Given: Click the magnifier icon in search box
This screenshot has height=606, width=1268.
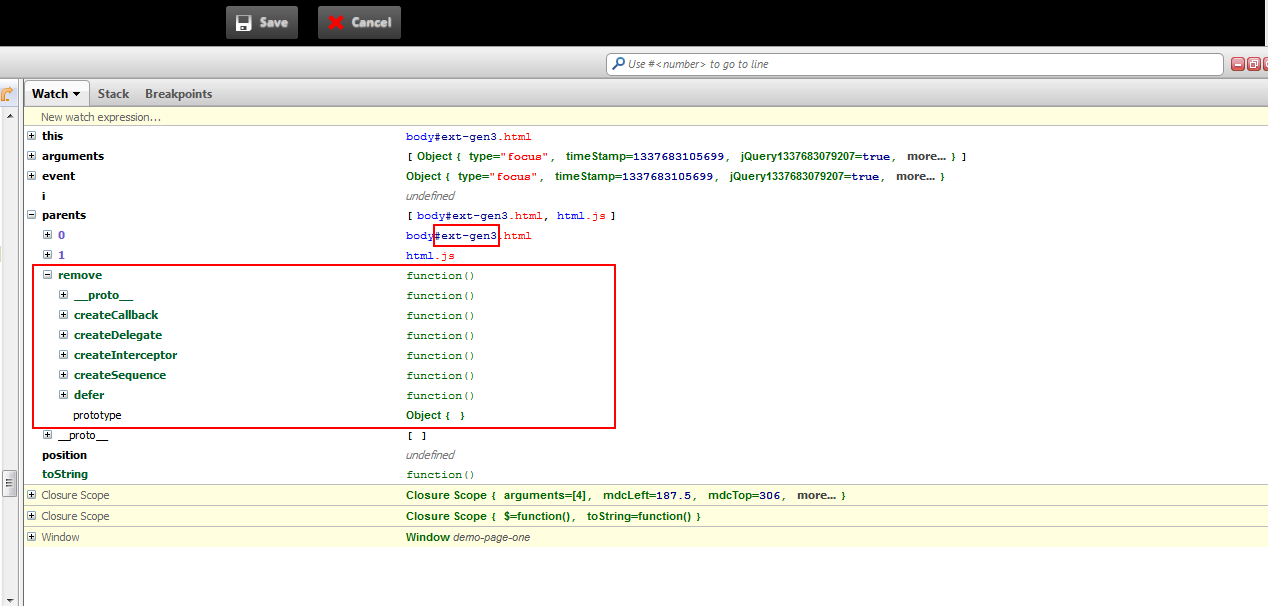Looking at the screenshot, I should point(617,64).
